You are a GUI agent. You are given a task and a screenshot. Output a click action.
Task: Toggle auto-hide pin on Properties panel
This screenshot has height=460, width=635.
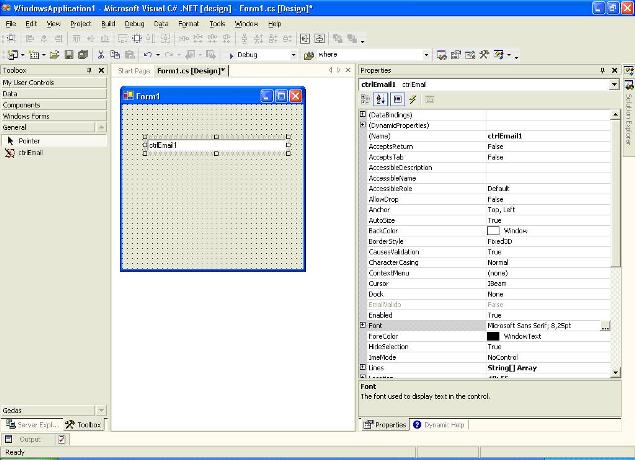[x=602, y=70]
